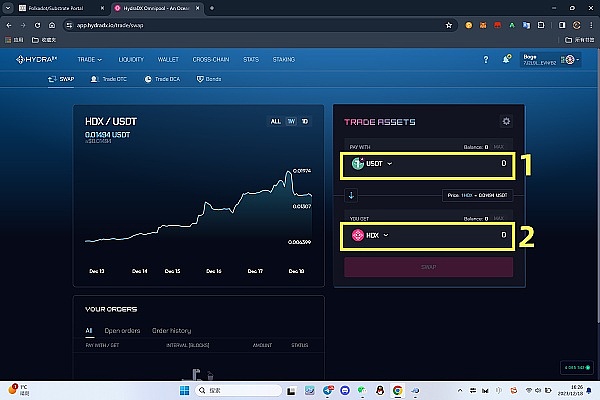This screenshot has width=600, height=400.
Task: Set chart range to 1W
Action: (x=291, y=121)
